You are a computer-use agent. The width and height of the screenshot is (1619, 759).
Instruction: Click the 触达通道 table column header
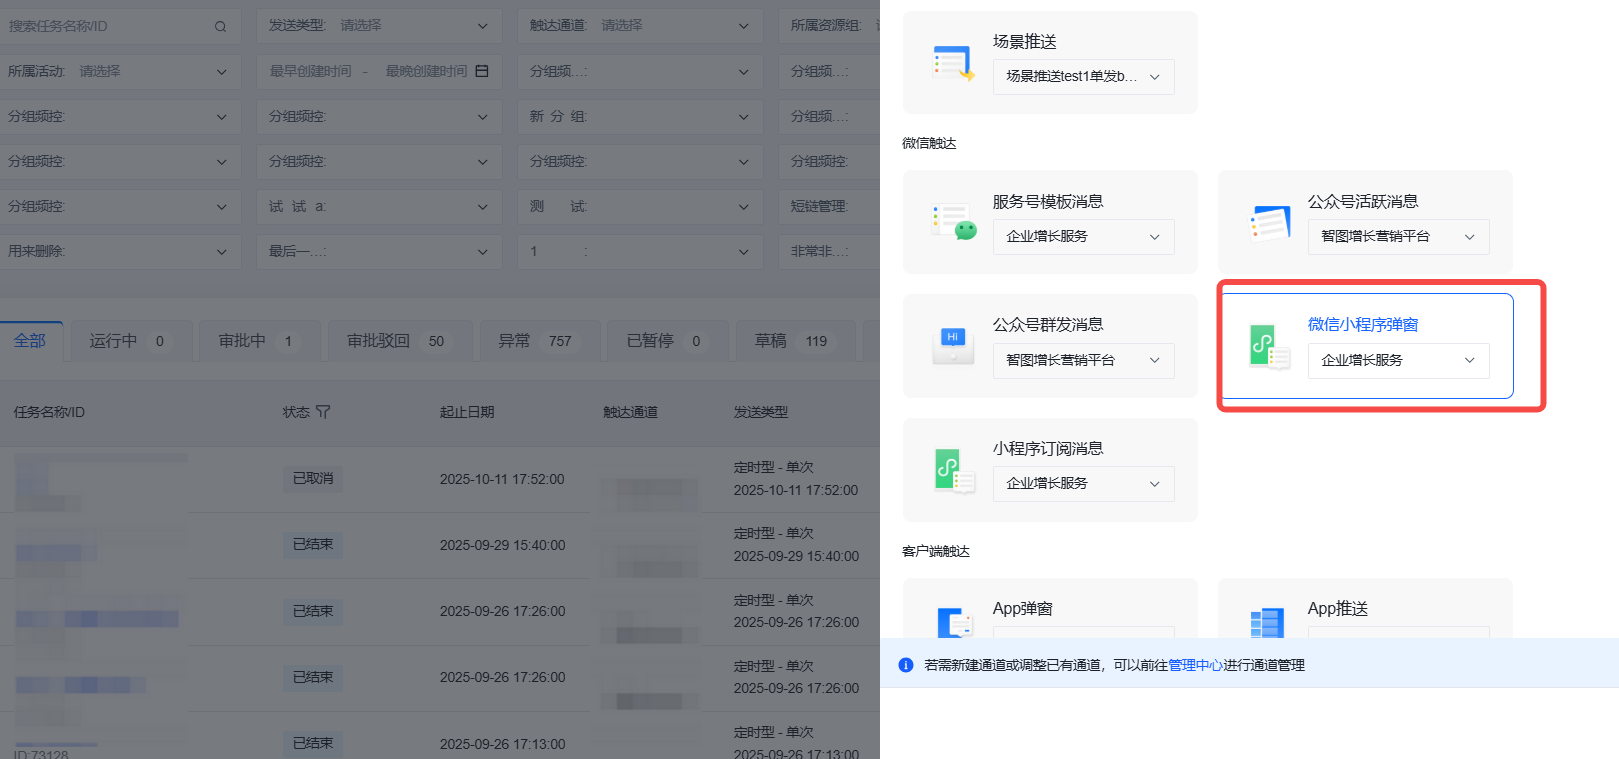click(x=630, y=412)
